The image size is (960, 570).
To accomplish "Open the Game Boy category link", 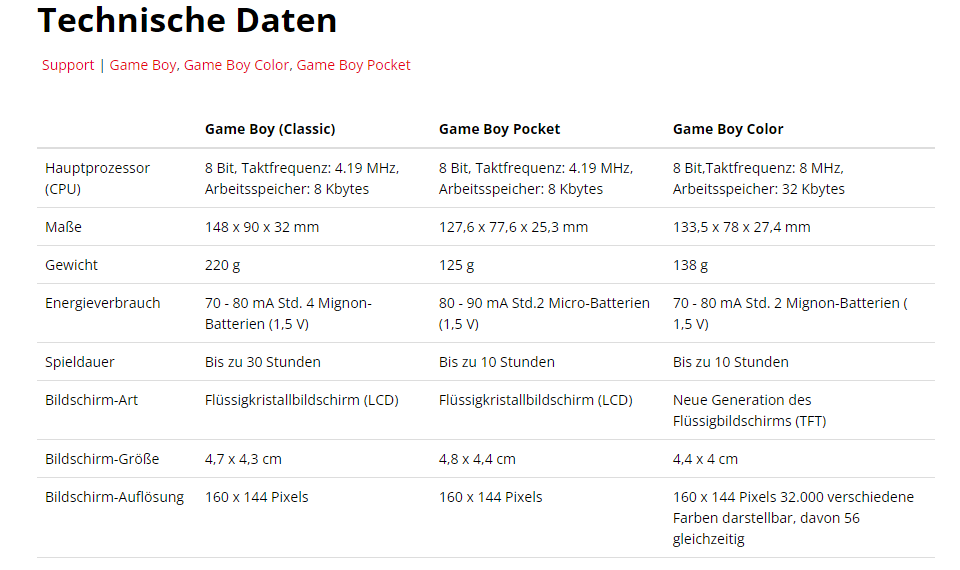I will click(143, 65).
